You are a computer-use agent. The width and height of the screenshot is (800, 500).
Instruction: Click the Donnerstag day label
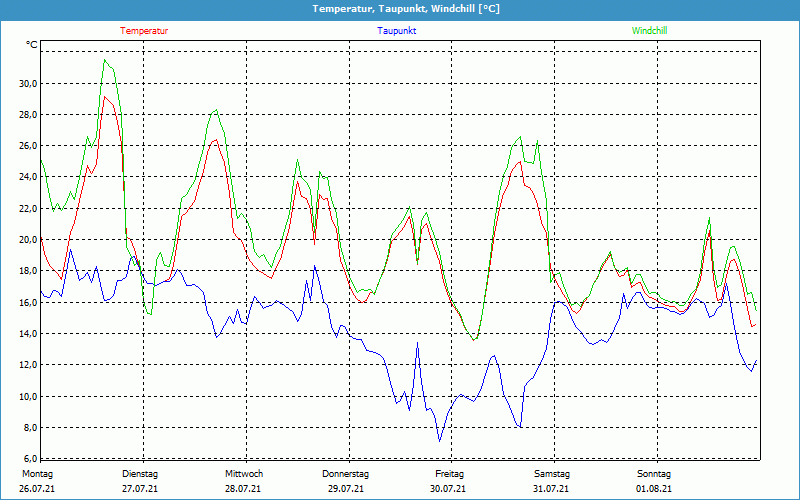(x=345, y=474)
